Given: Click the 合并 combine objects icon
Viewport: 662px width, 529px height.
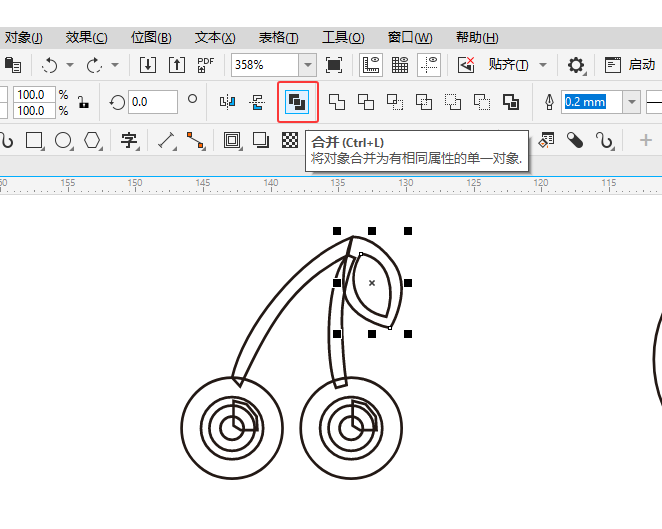Looking at the screenshot, I should click(x=297, y=102).
